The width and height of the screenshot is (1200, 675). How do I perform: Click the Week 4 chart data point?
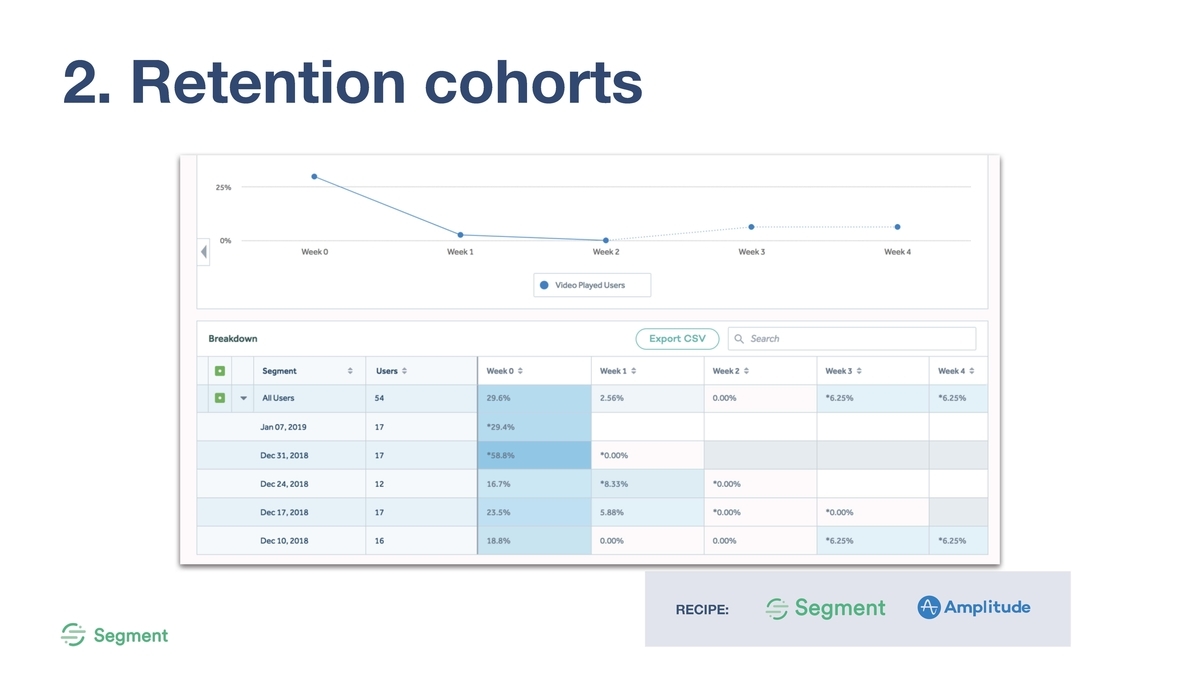[897, 227]
